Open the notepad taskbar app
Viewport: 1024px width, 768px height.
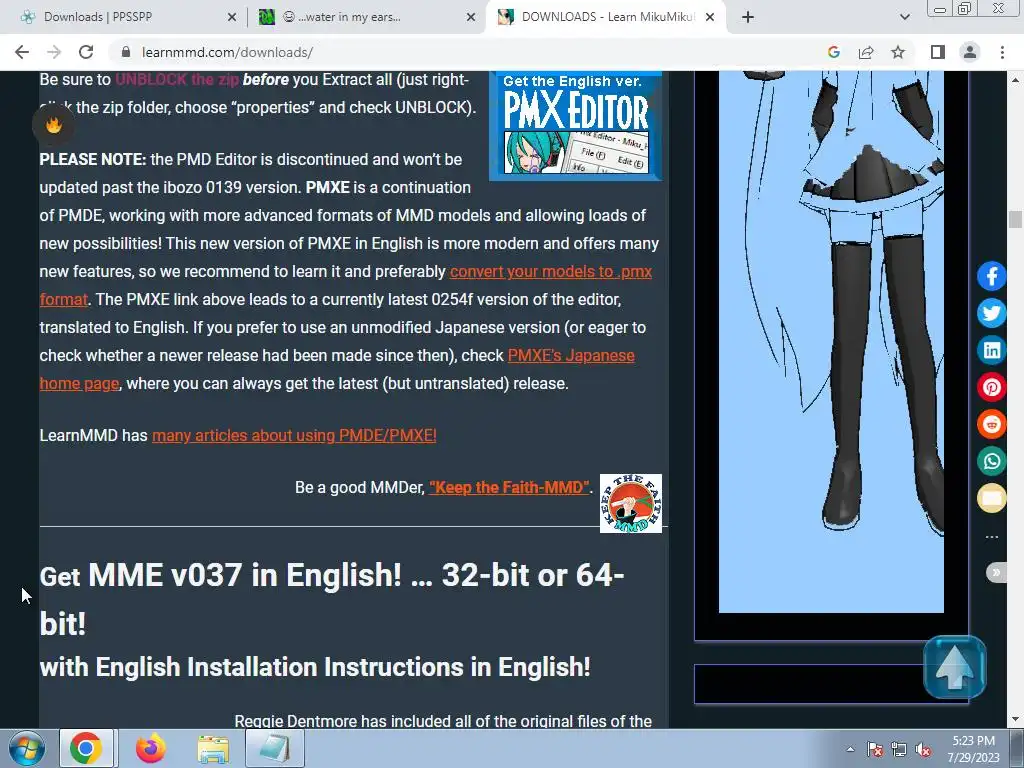(275, 748)
